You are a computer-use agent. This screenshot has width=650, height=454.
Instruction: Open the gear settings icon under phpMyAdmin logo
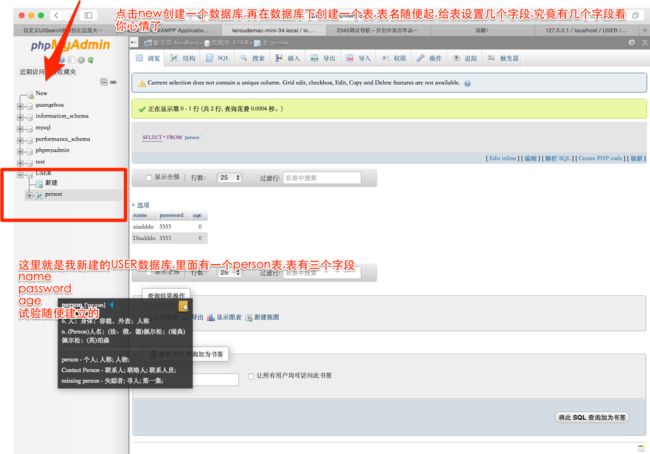click(x=81, y=61)
